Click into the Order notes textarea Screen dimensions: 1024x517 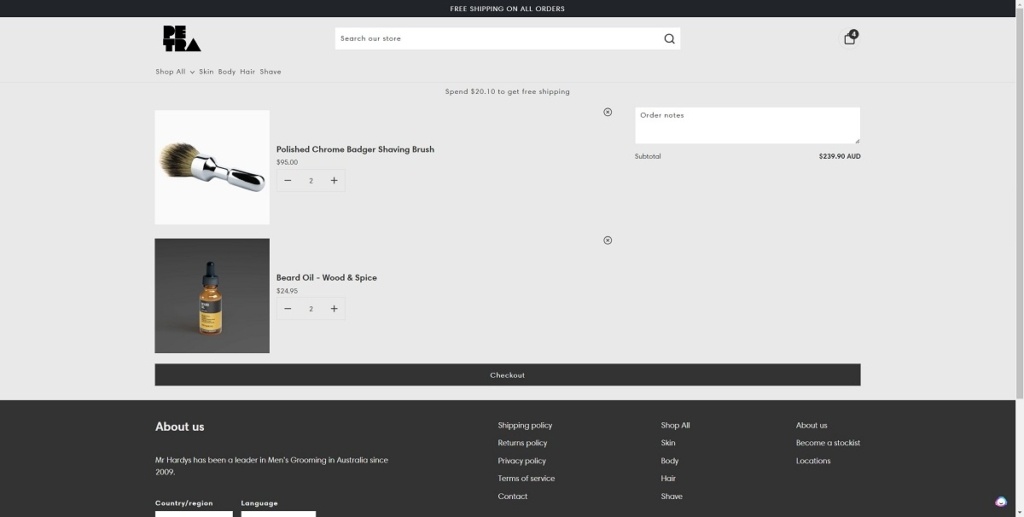(x=746, y=126)
